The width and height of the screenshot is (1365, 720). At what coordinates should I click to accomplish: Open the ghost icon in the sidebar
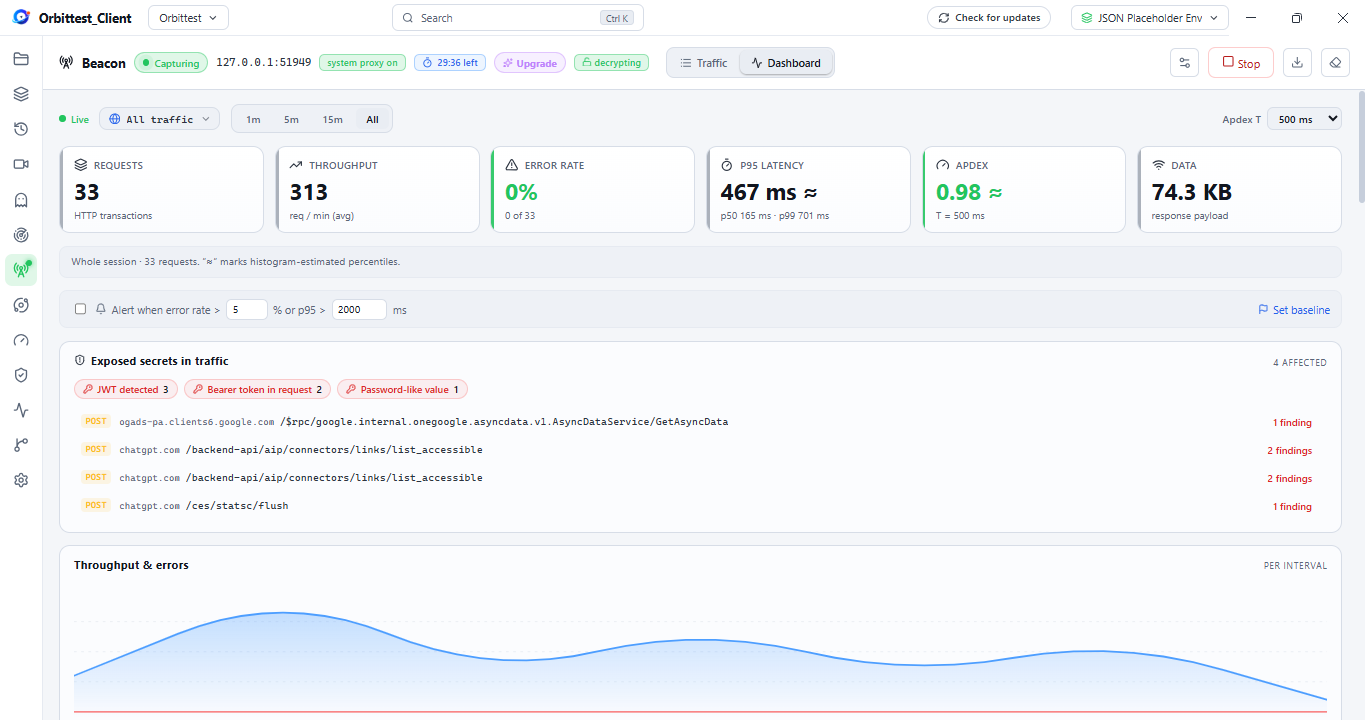point(21,200)
